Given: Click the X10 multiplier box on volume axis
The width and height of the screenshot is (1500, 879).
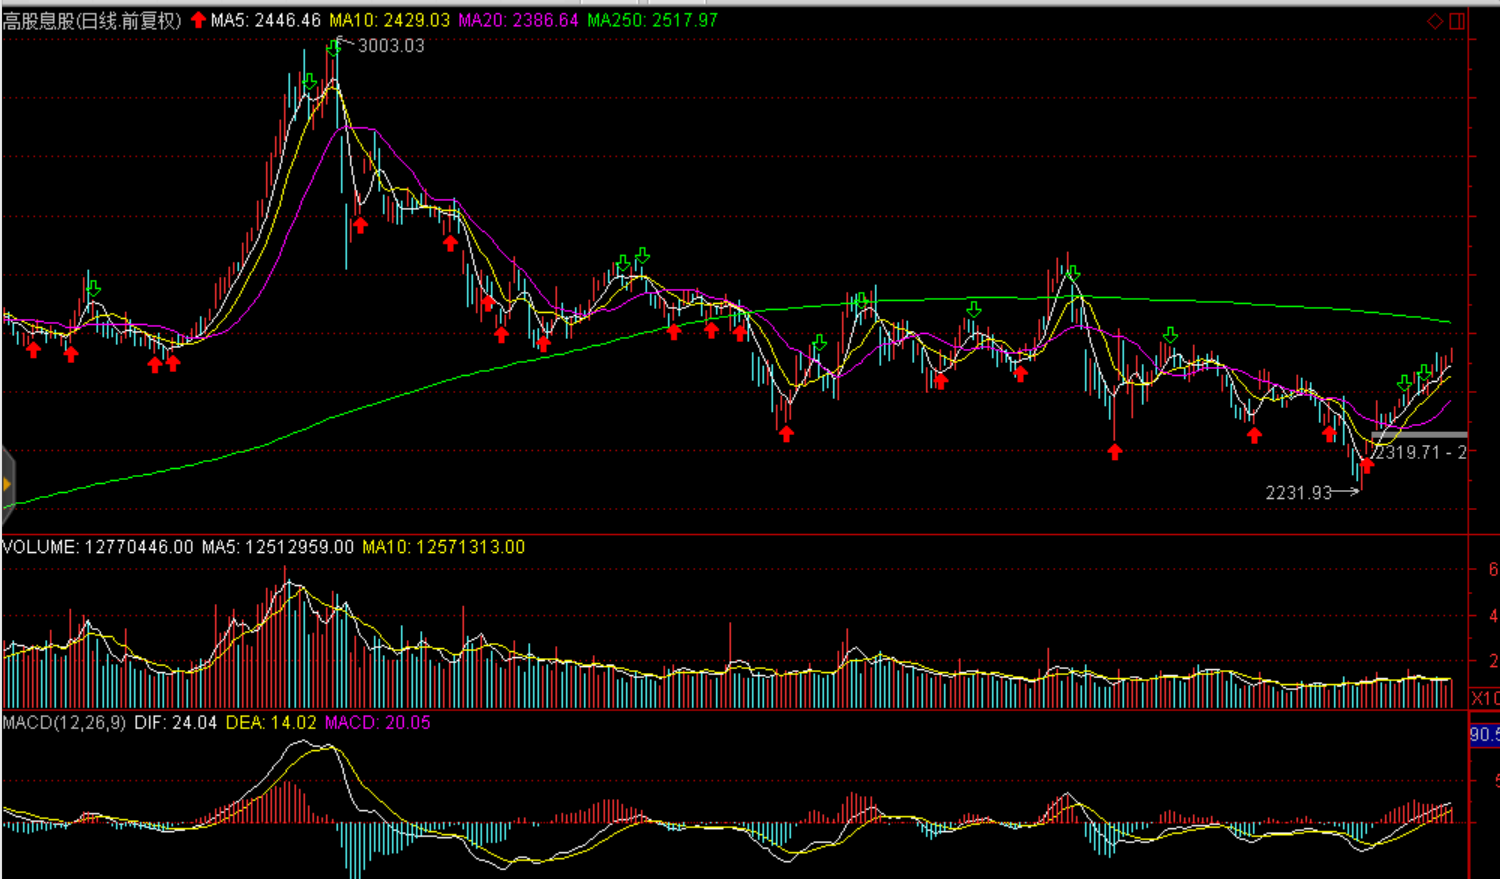Looking at the screenshot, I should pyautogui.click(x=1484, y=698).
